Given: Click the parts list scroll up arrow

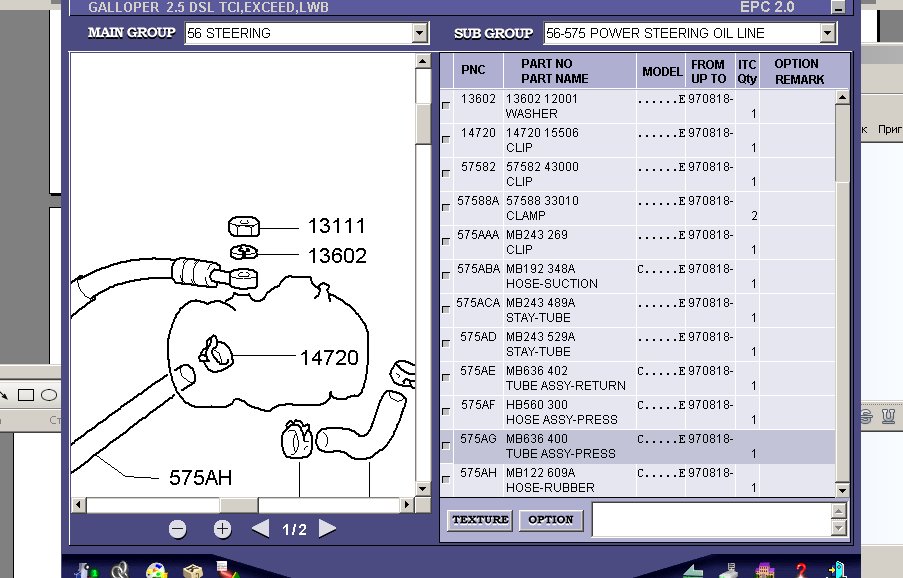Looking at the screenshot, I should coord(842,97).
